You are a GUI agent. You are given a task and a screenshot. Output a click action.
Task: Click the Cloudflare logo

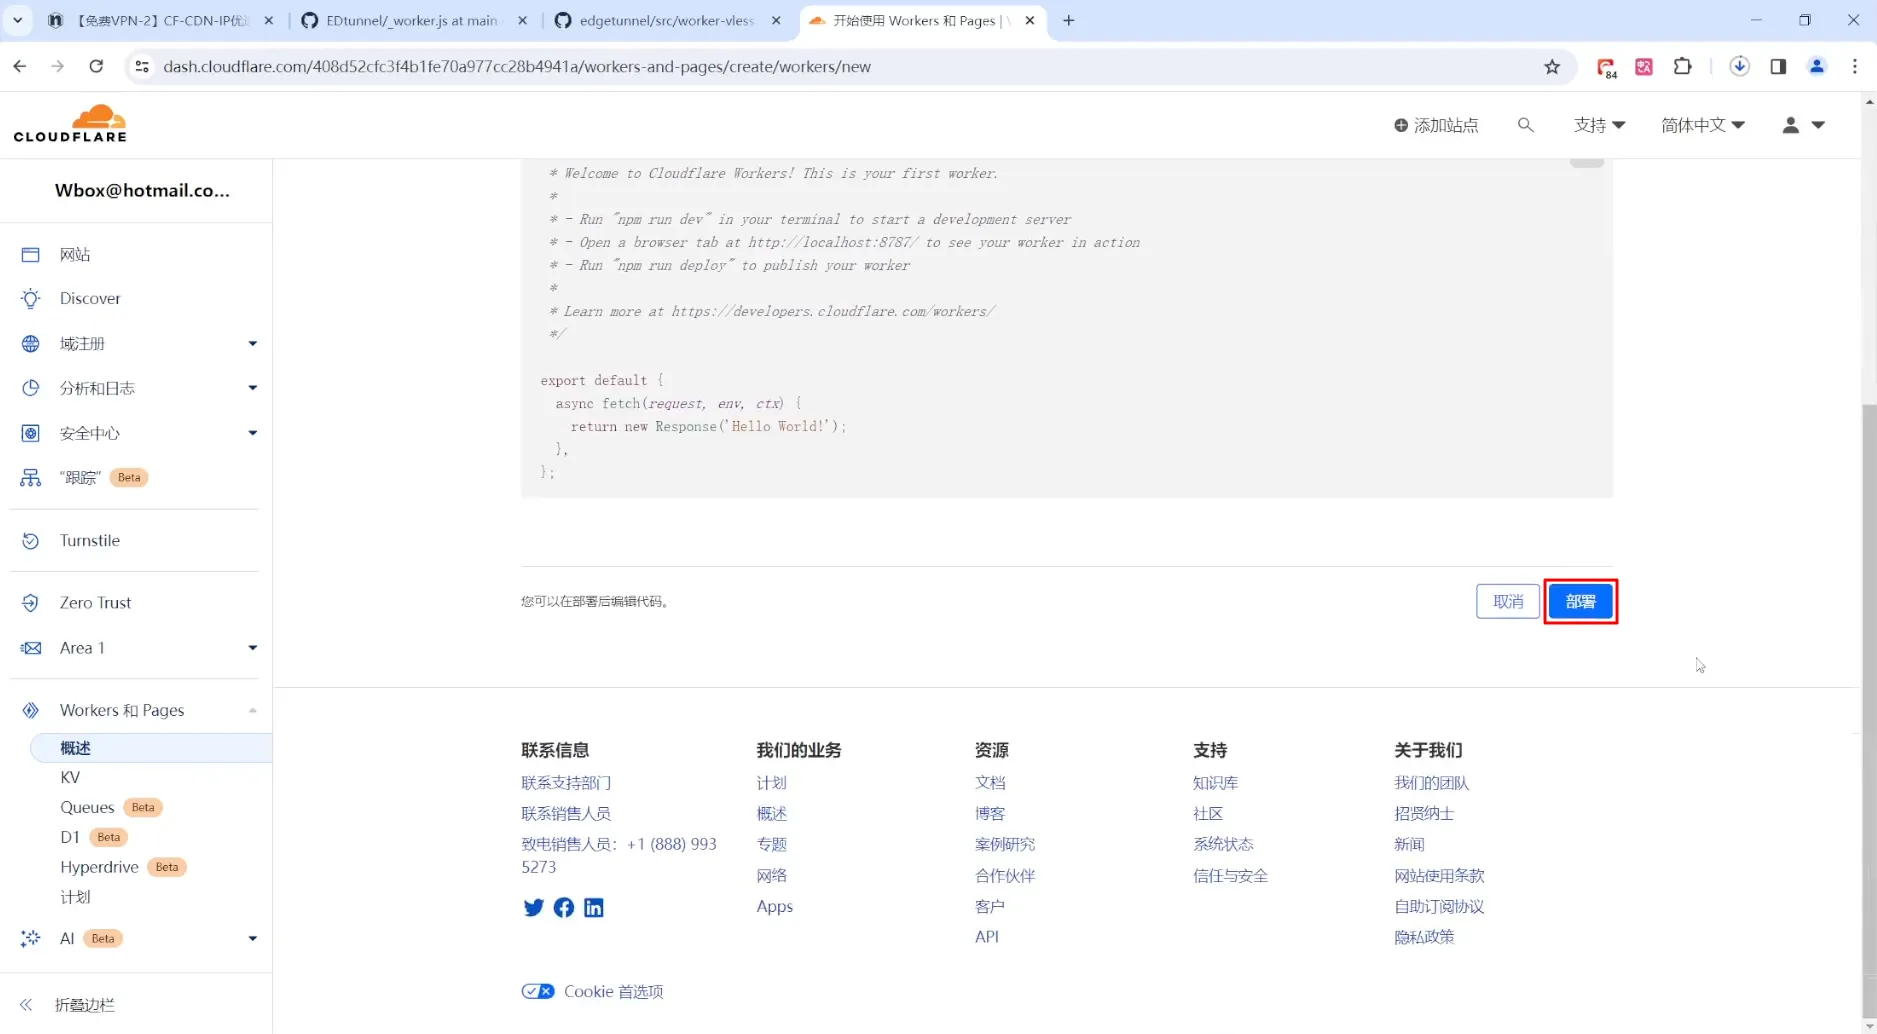(70, 124)
